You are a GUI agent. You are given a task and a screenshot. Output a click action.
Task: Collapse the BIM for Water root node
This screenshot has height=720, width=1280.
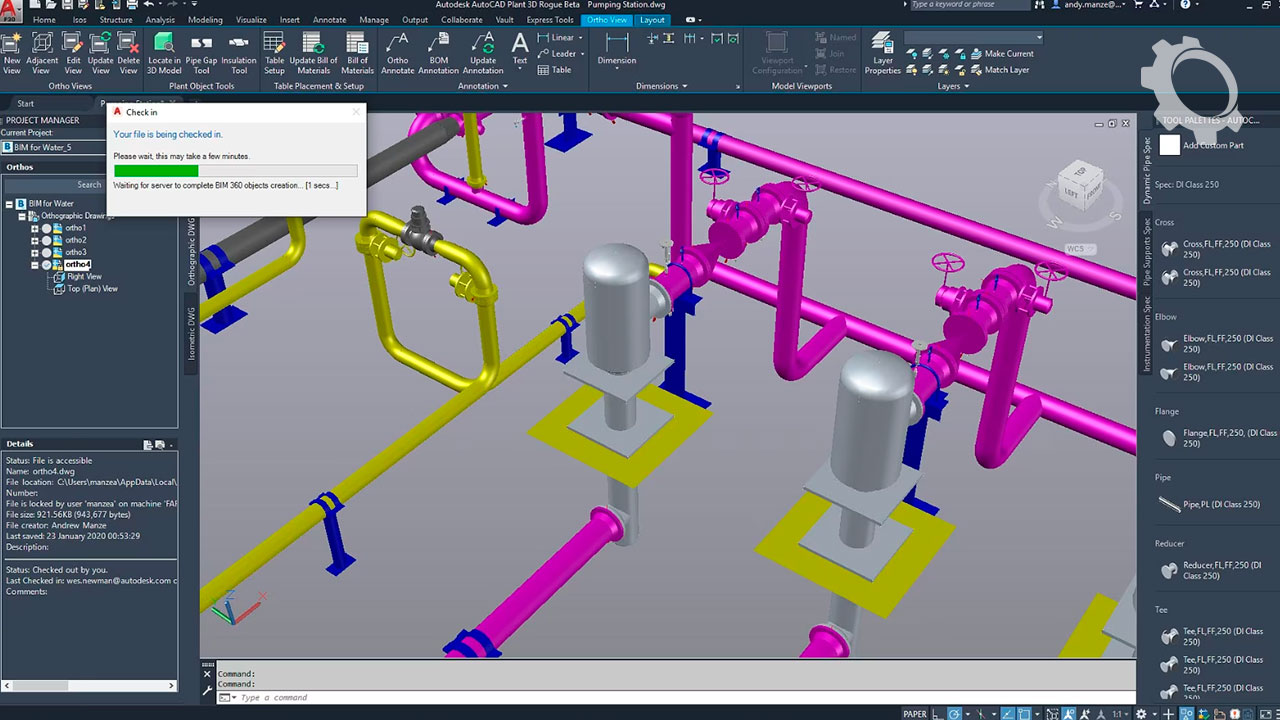click(x=10, y=204)
